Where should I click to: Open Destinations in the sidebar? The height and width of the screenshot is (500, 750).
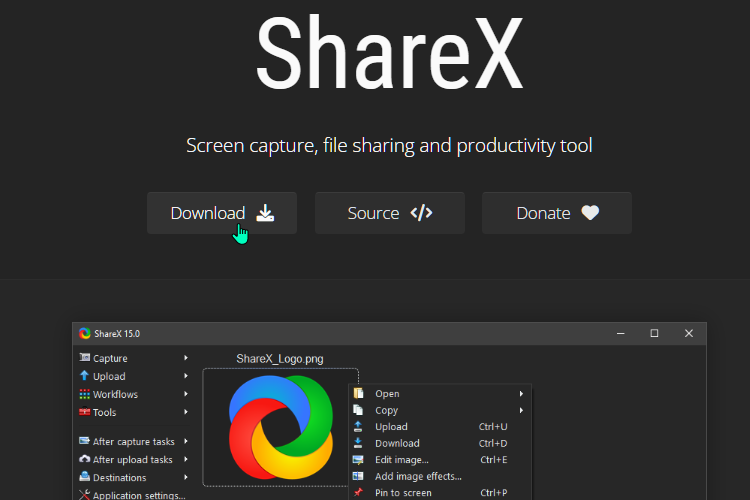(x=134, y=478)
